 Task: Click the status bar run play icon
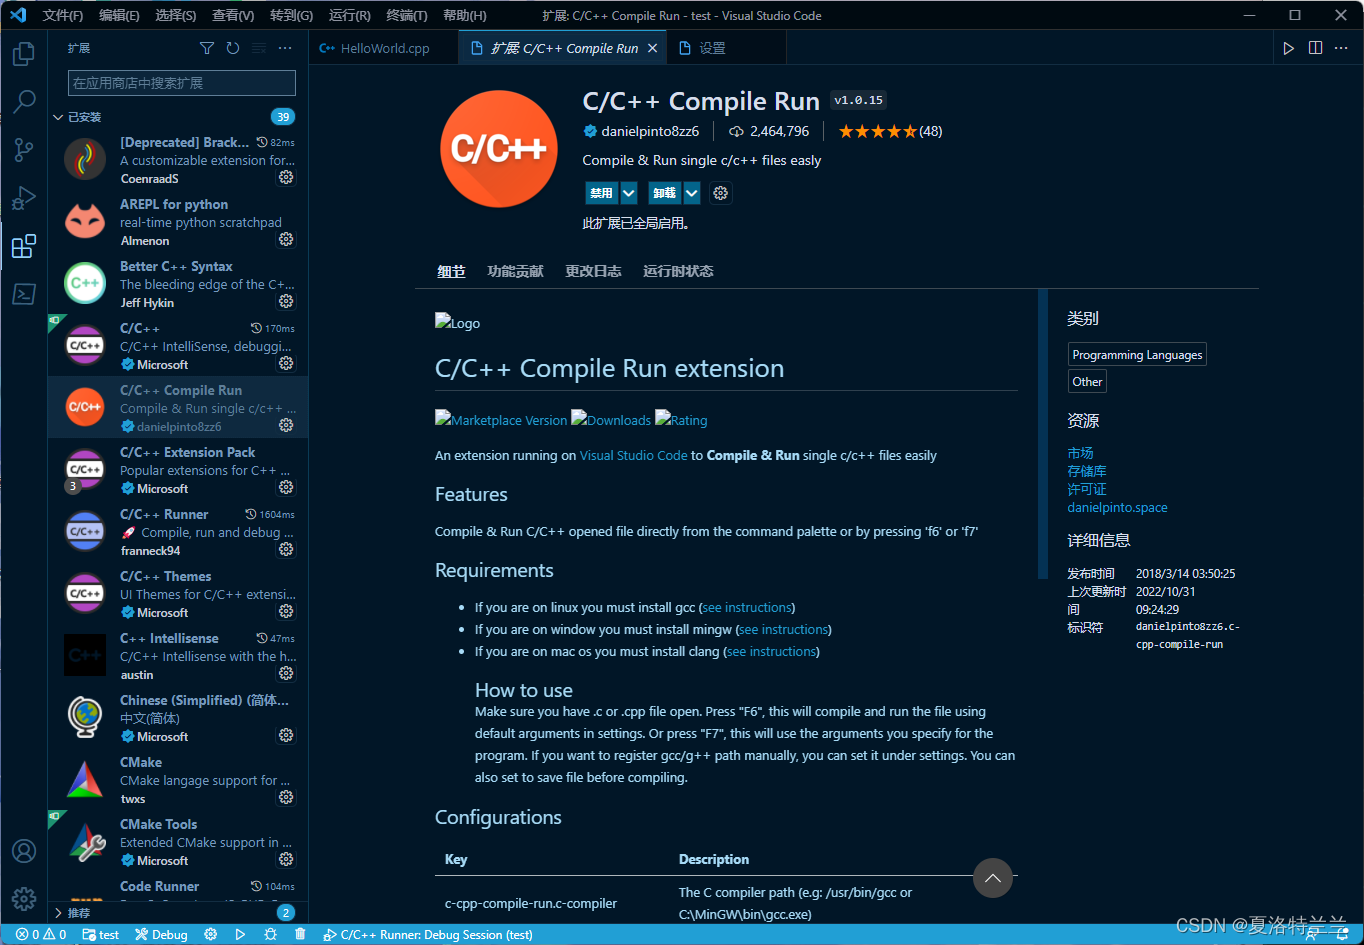[240, 934]
